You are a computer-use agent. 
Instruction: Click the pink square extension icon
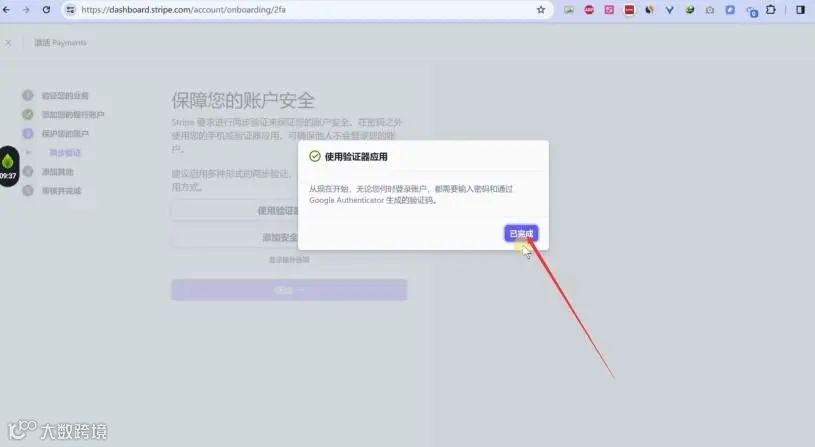[609, 10]
